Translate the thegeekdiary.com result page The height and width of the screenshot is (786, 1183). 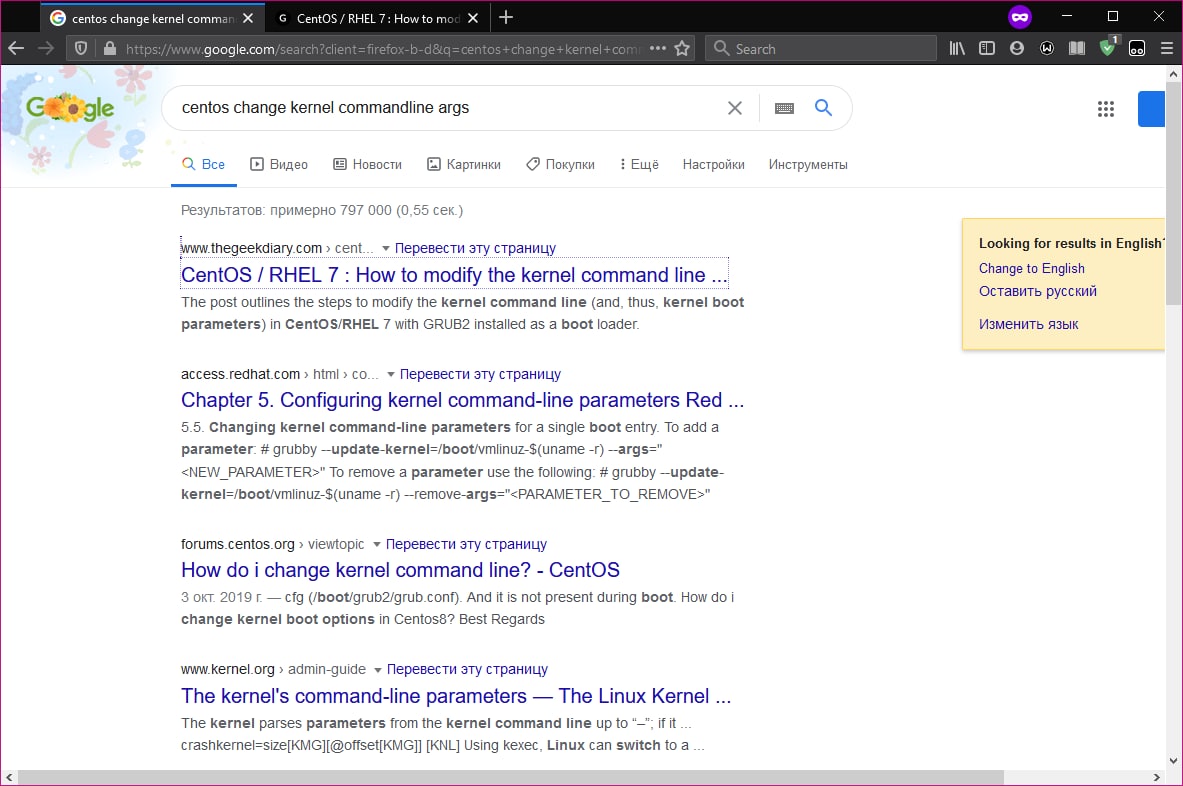[x=475, y=248]
